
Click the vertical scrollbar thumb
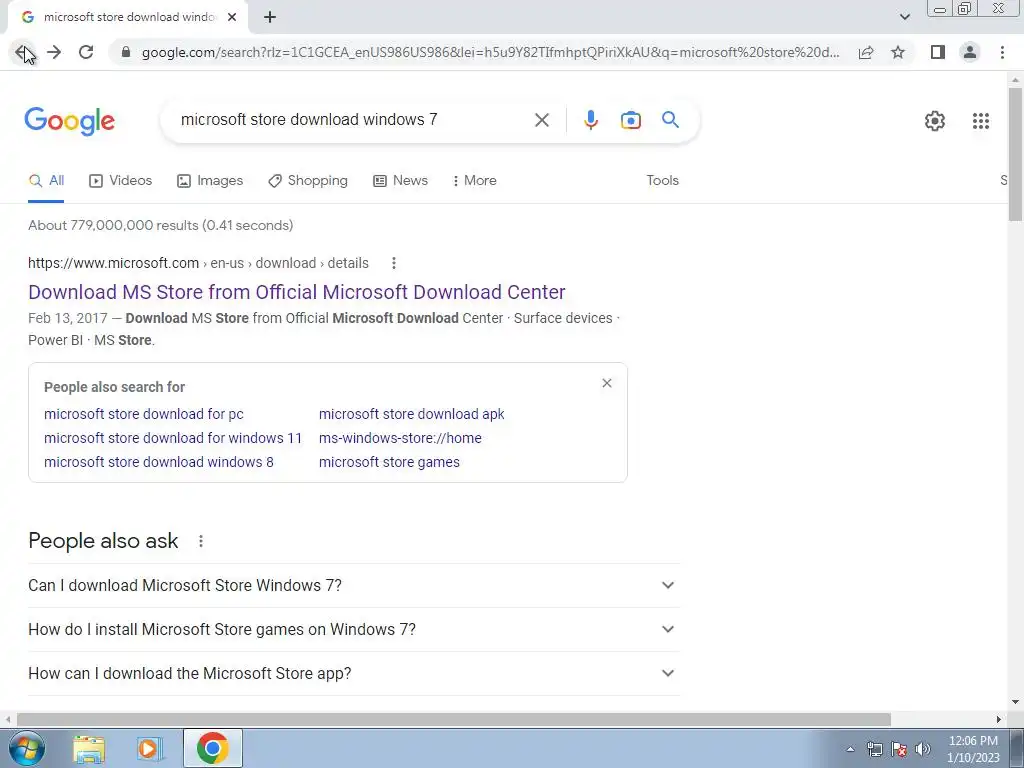pos(1015,154)
